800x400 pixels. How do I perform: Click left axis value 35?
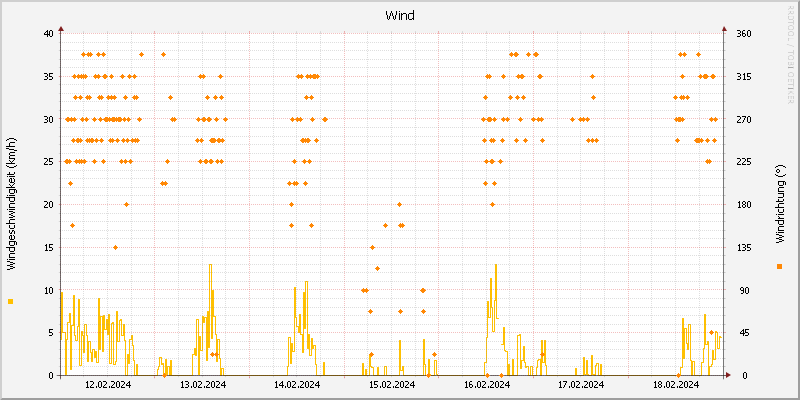pyautogui.click(x=48, y=77)
